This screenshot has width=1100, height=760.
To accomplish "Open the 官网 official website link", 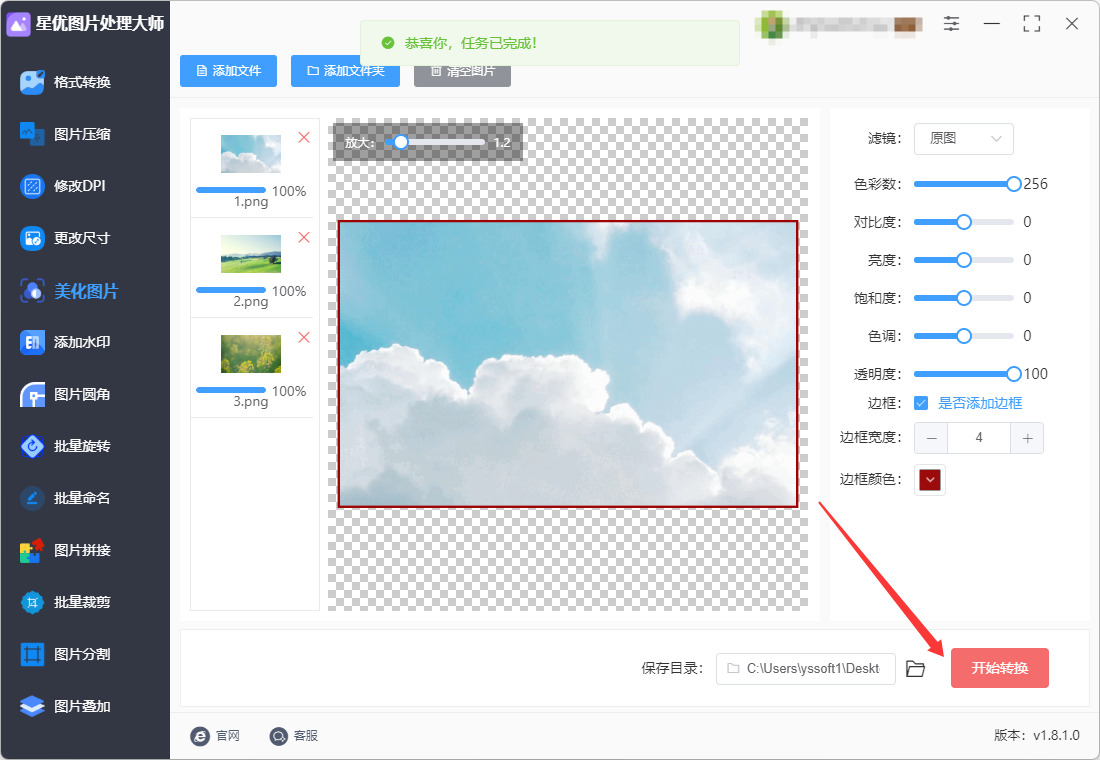I will tap(215, 735).
